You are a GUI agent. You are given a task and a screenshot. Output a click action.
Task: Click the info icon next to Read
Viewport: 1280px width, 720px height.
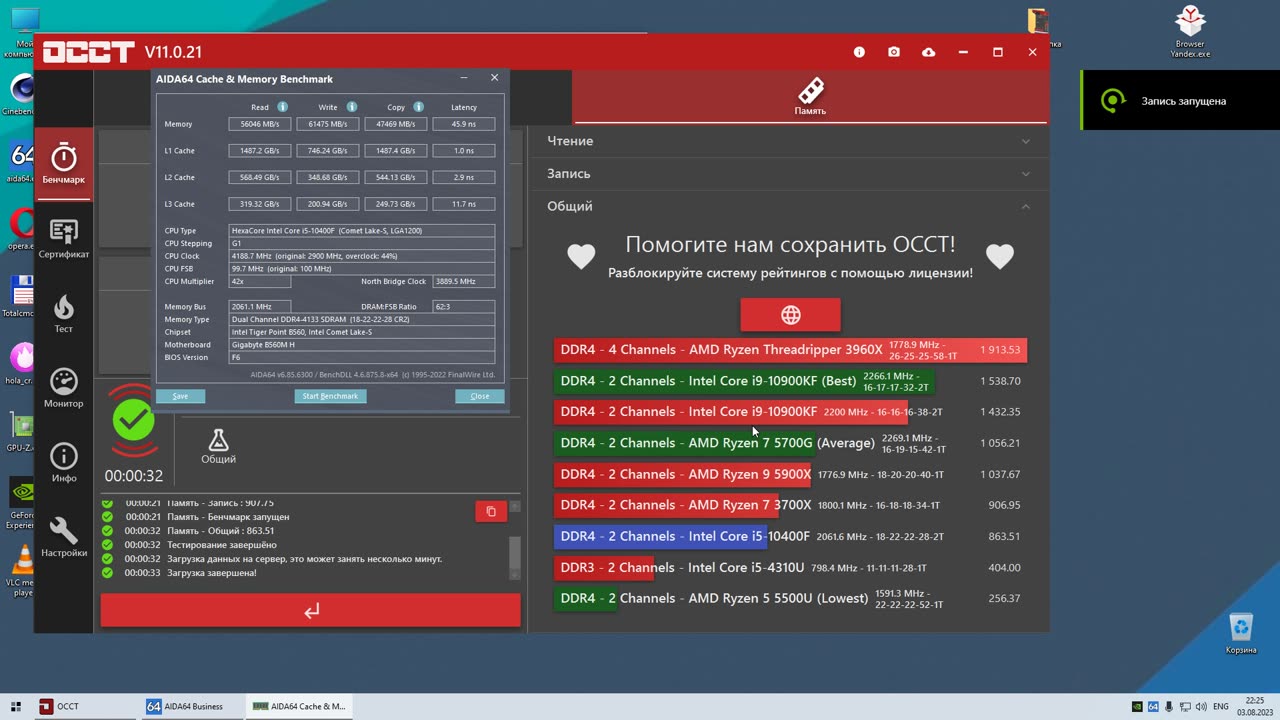(283, 107)
